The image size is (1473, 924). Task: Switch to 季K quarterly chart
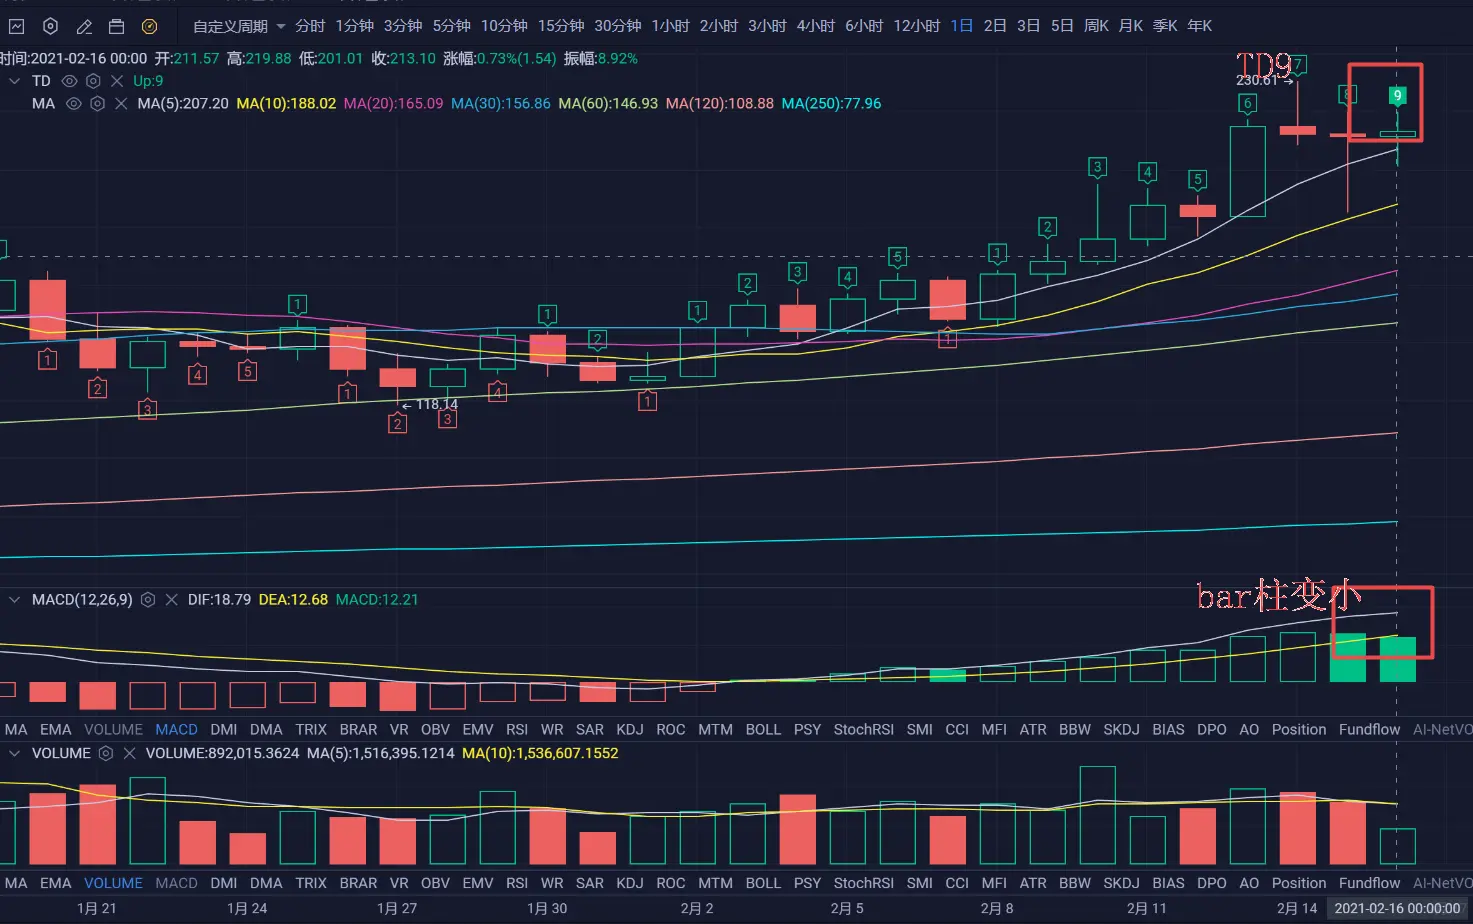point(1165,26)
